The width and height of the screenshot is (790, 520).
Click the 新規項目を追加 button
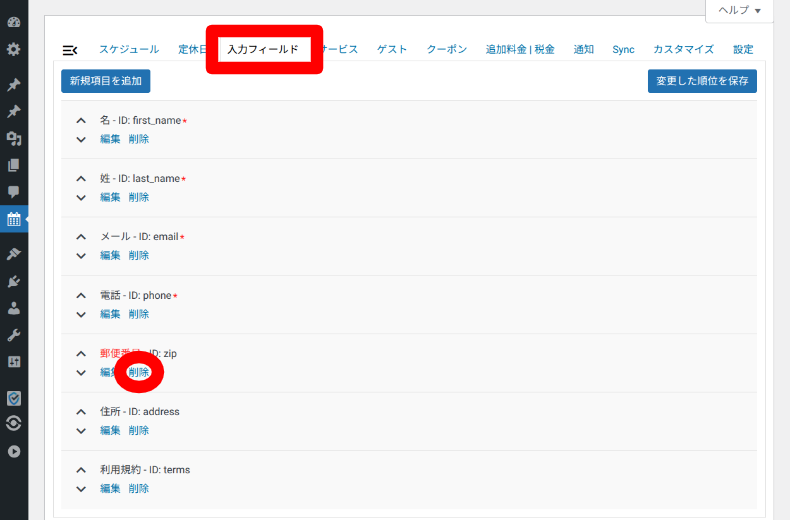coord(106,81)
